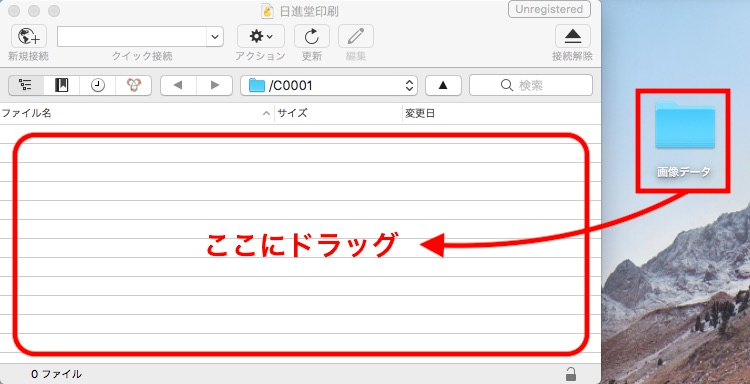Show the Bookmarks view

click(62, 86)
